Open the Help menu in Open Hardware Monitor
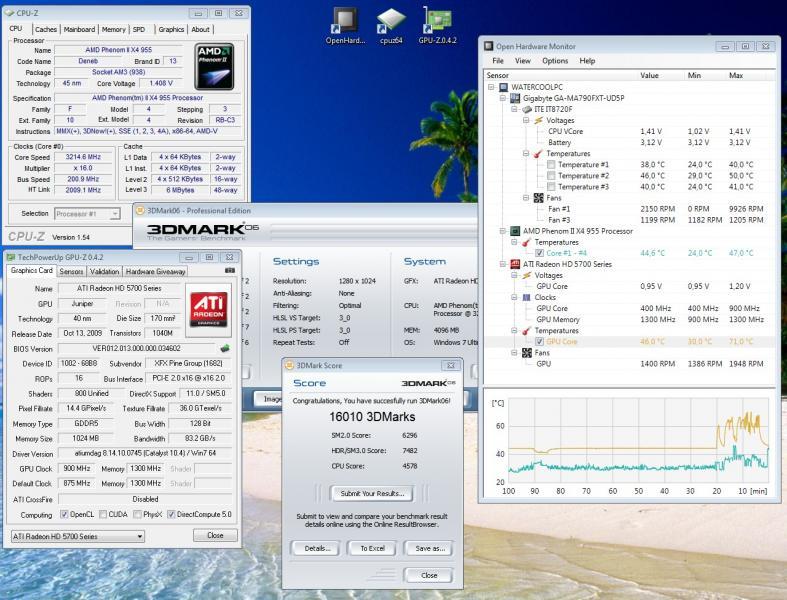 [x=587, y=61]
